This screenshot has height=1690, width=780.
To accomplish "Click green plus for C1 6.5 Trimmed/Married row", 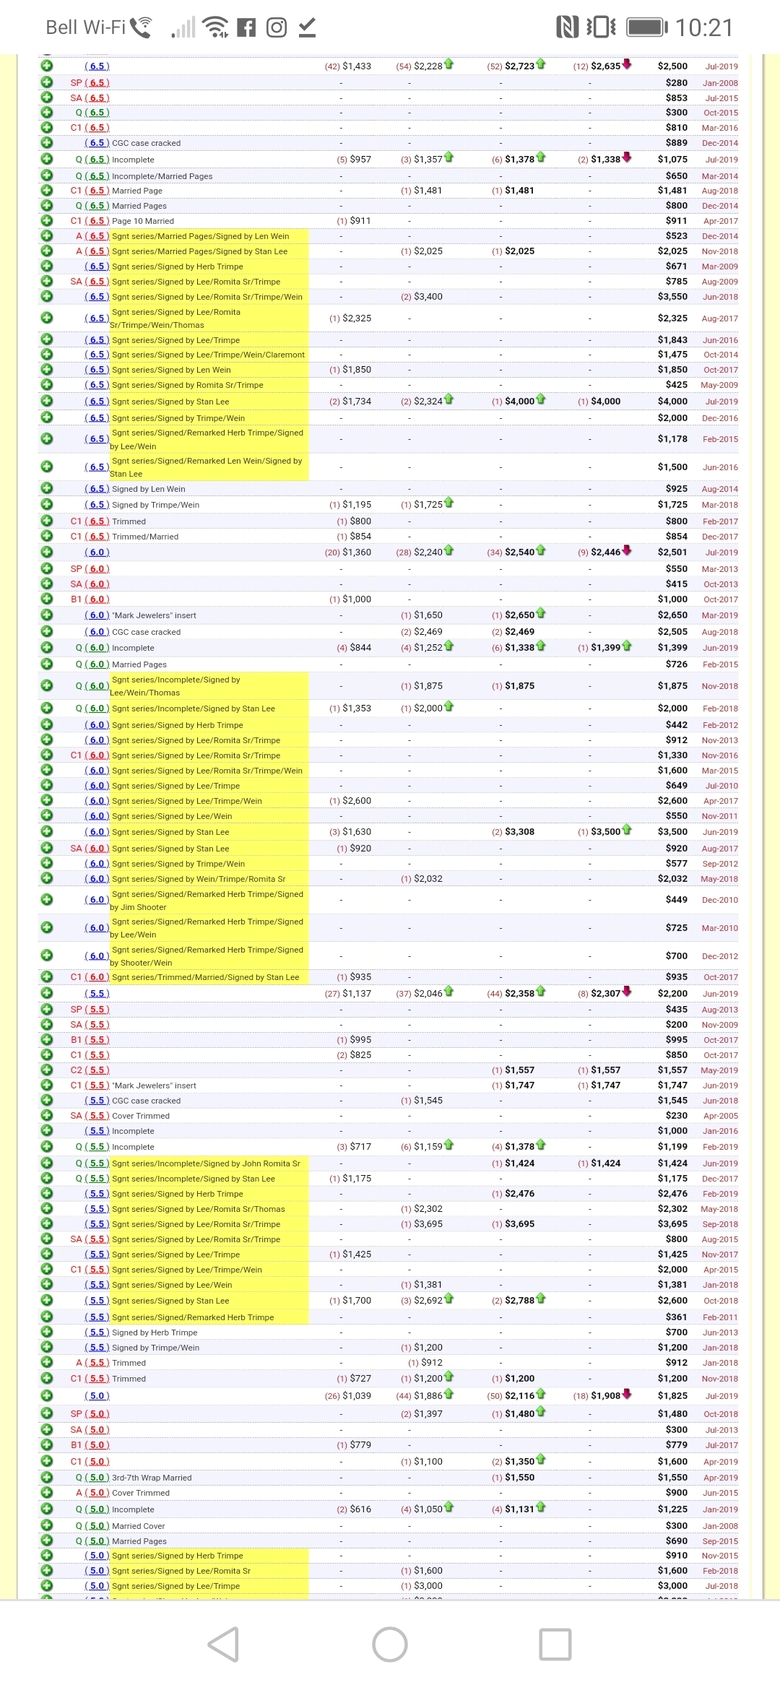I will point(46,536).
